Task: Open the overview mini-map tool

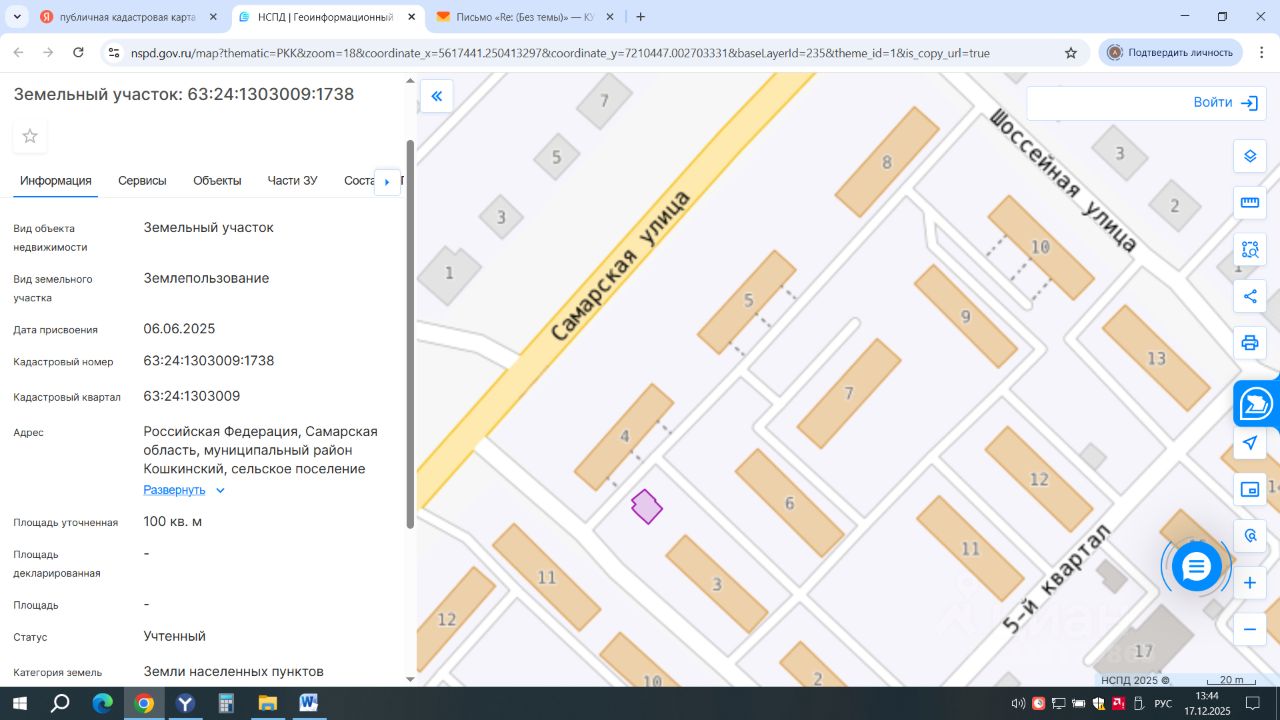Action: 1249,489
